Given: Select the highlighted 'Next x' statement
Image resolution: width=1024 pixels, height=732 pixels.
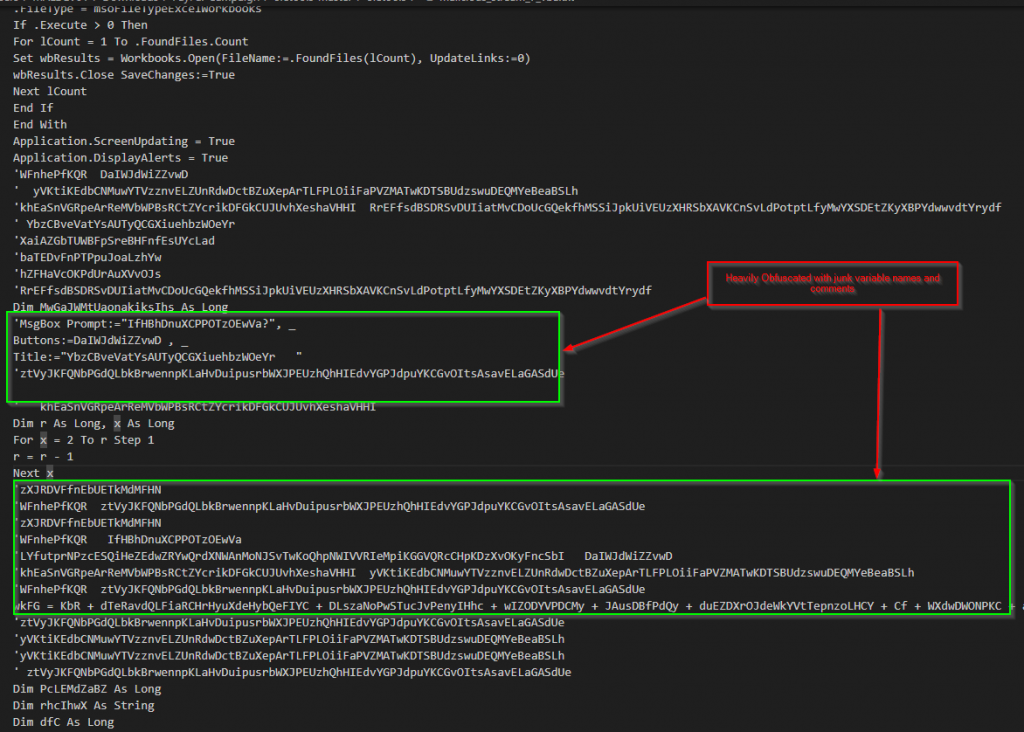Looking at the screenshot, I should click(31, 472).
